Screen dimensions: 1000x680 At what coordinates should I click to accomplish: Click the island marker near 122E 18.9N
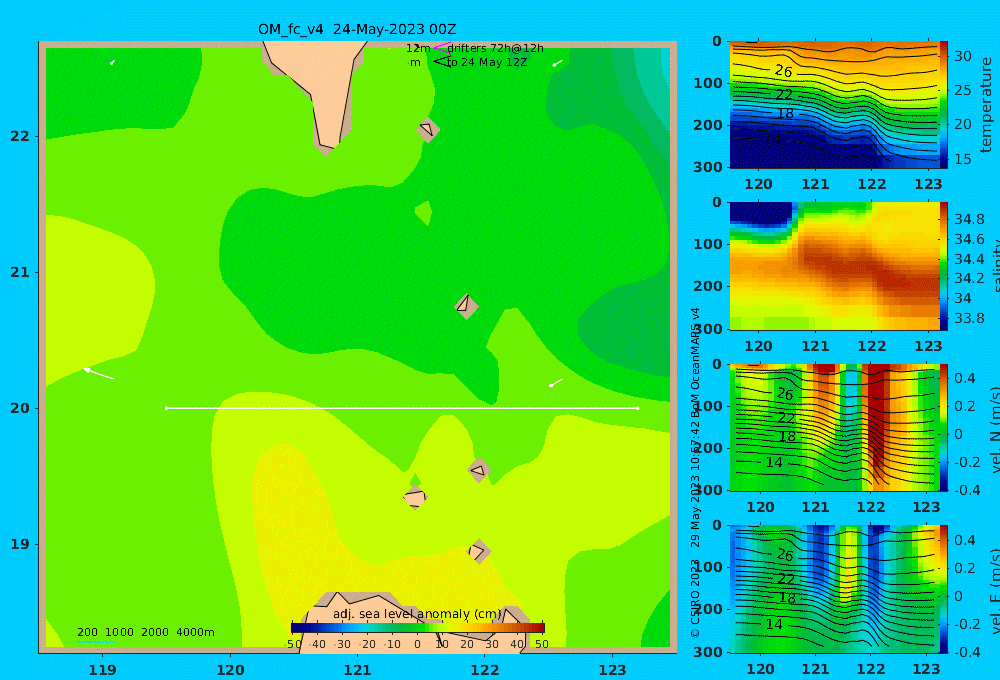coord(478,551)
